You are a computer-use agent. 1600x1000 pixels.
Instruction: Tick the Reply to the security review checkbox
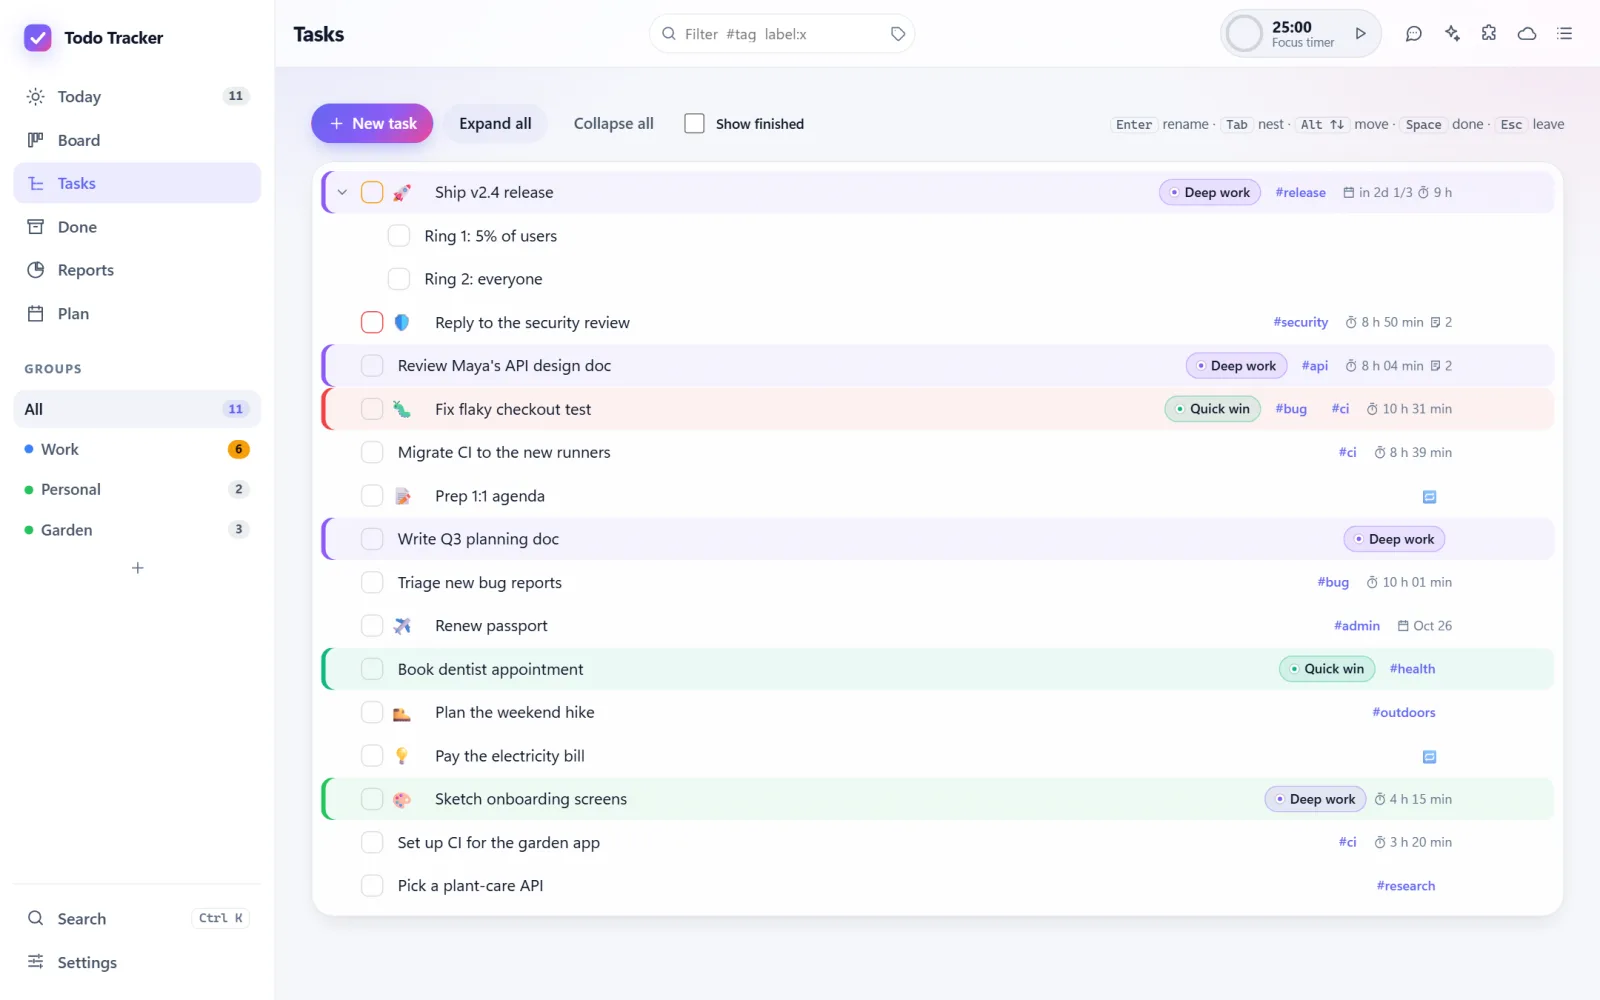(x=372, y=322)
